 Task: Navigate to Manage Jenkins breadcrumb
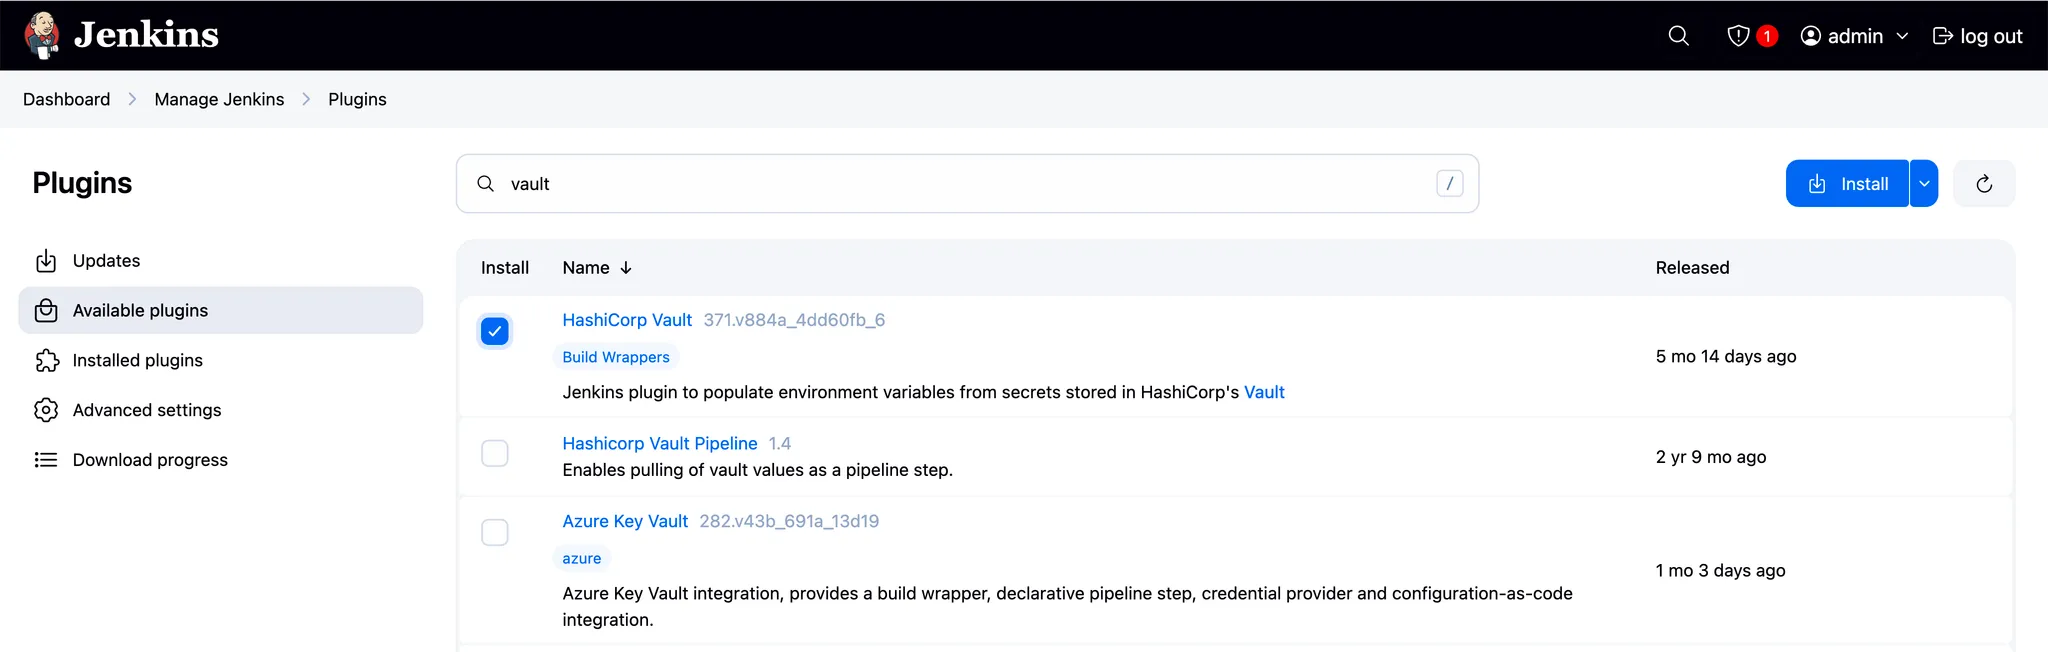click(x=219, y=99)
